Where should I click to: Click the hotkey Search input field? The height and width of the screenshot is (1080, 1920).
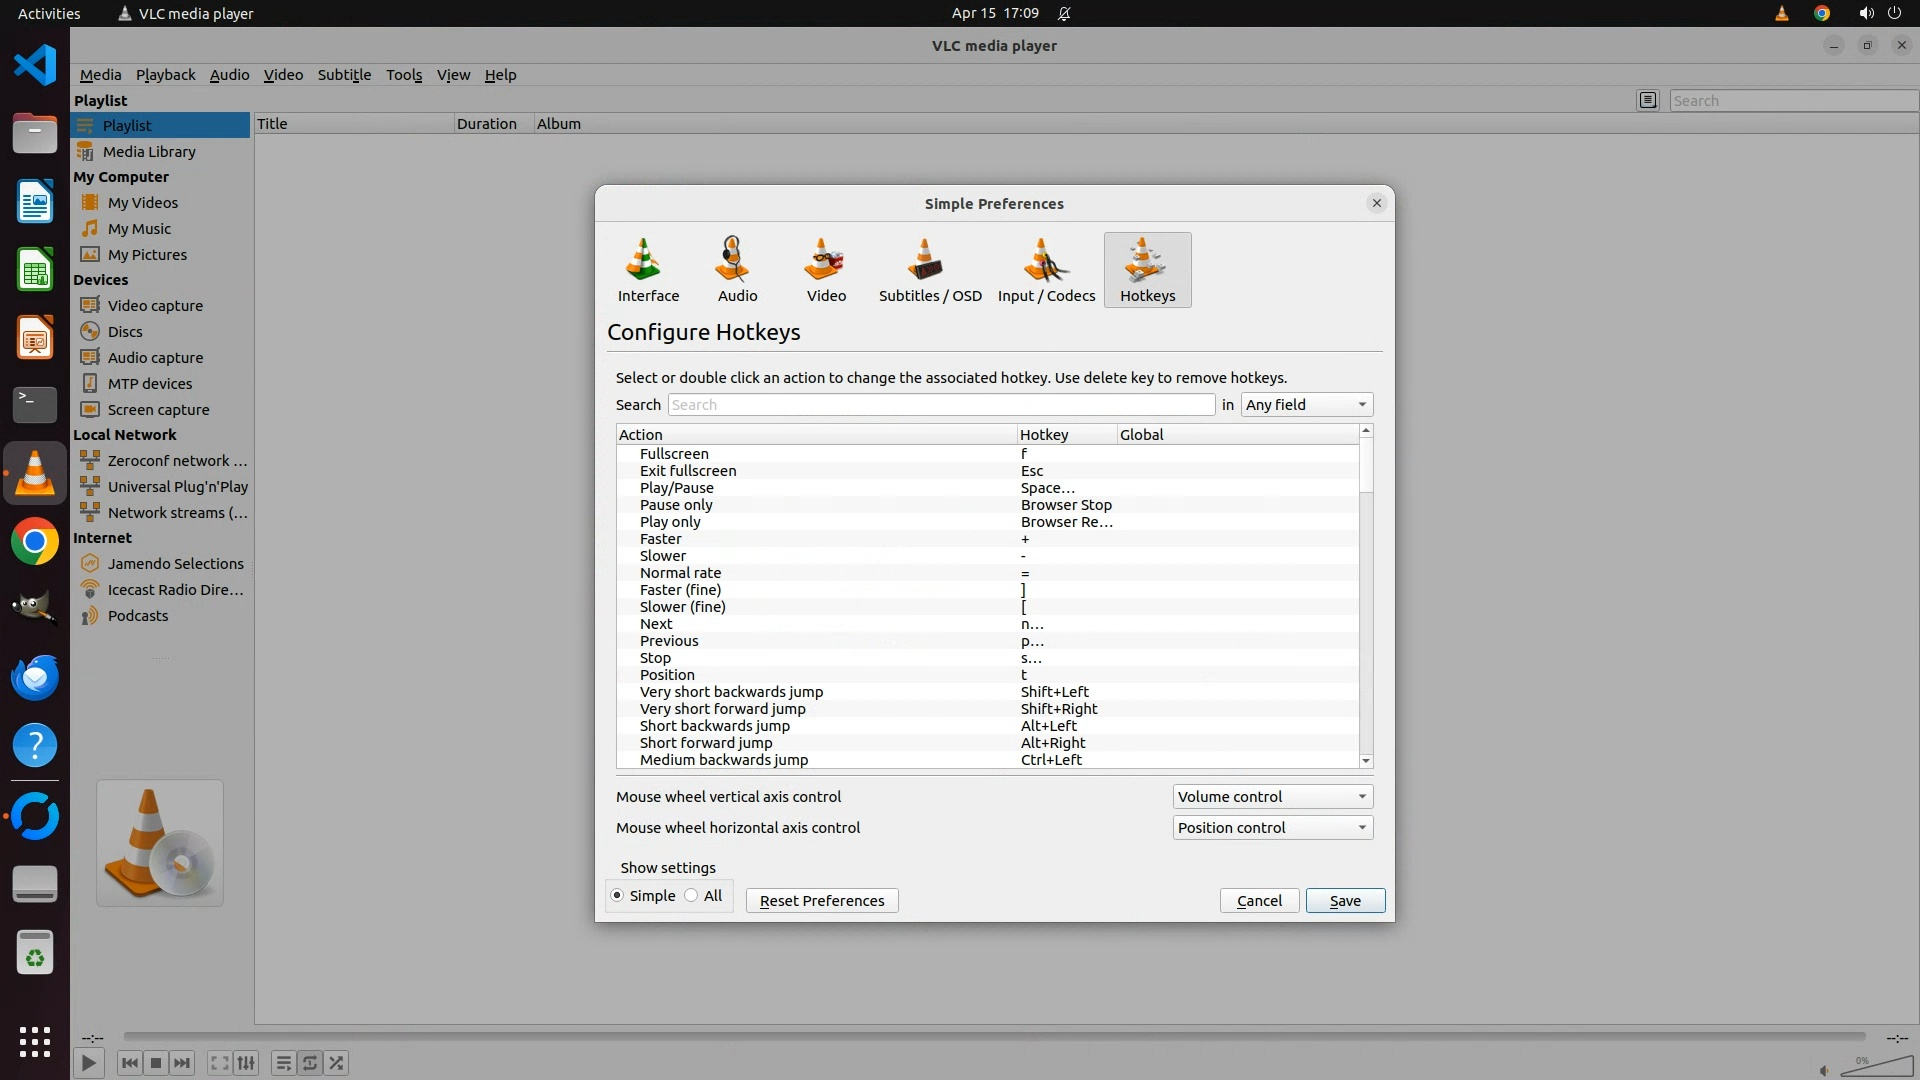point(940,405)
